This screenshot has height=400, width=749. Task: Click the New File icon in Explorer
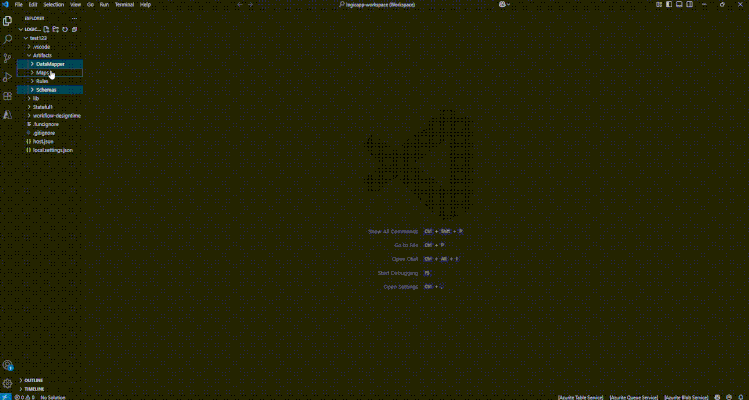coord(46,29)
